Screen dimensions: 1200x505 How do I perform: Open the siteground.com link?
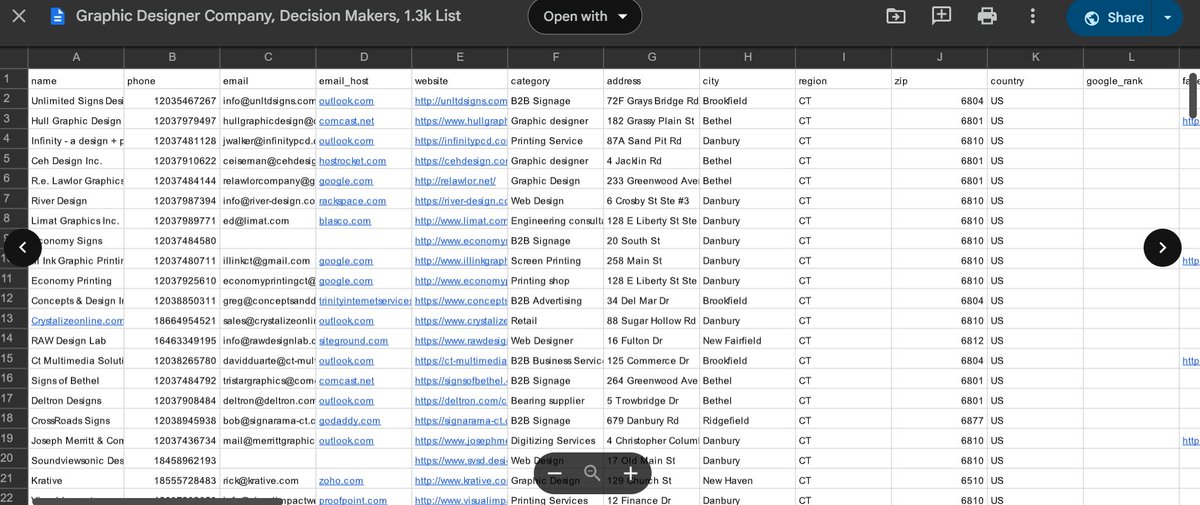click(353, 341)
